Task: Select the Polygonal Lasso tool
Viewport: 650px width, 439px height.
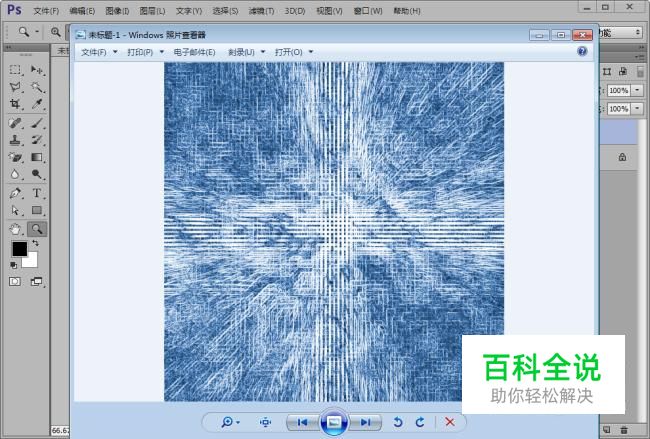Action: click(15, 87)
